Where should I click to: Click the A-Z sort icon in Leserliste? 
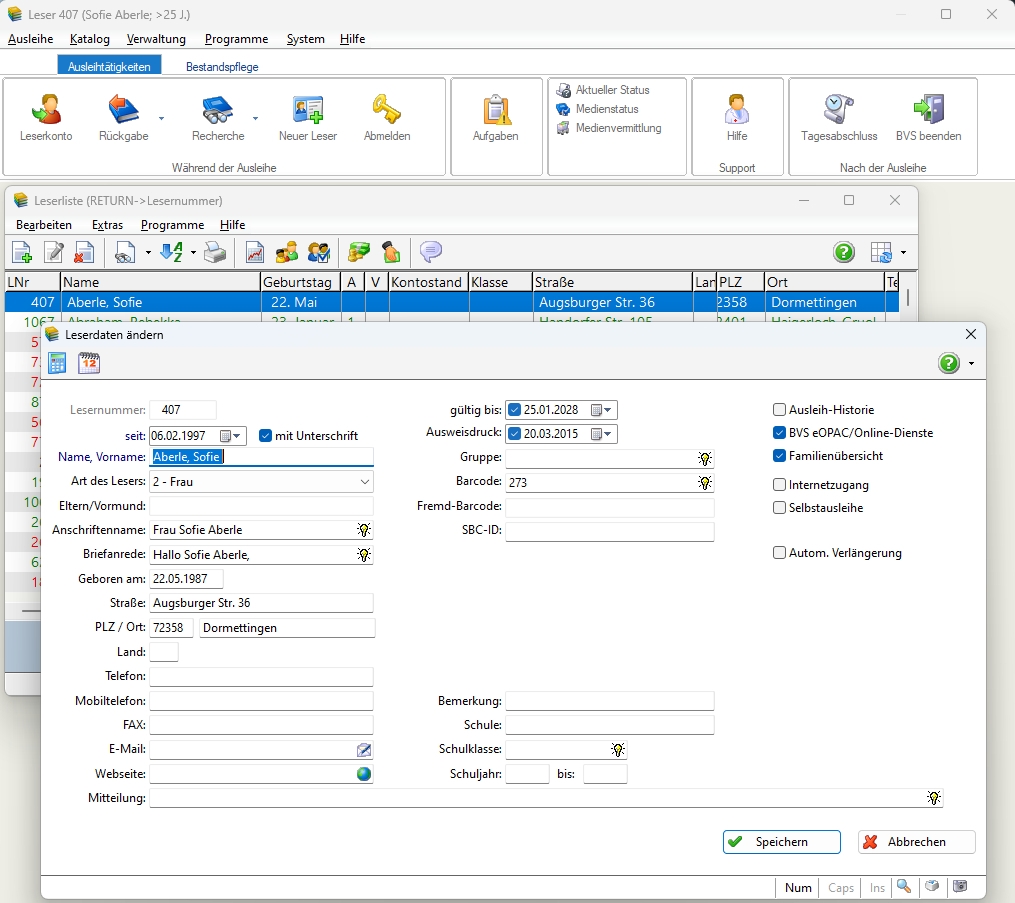click(172, 252)
